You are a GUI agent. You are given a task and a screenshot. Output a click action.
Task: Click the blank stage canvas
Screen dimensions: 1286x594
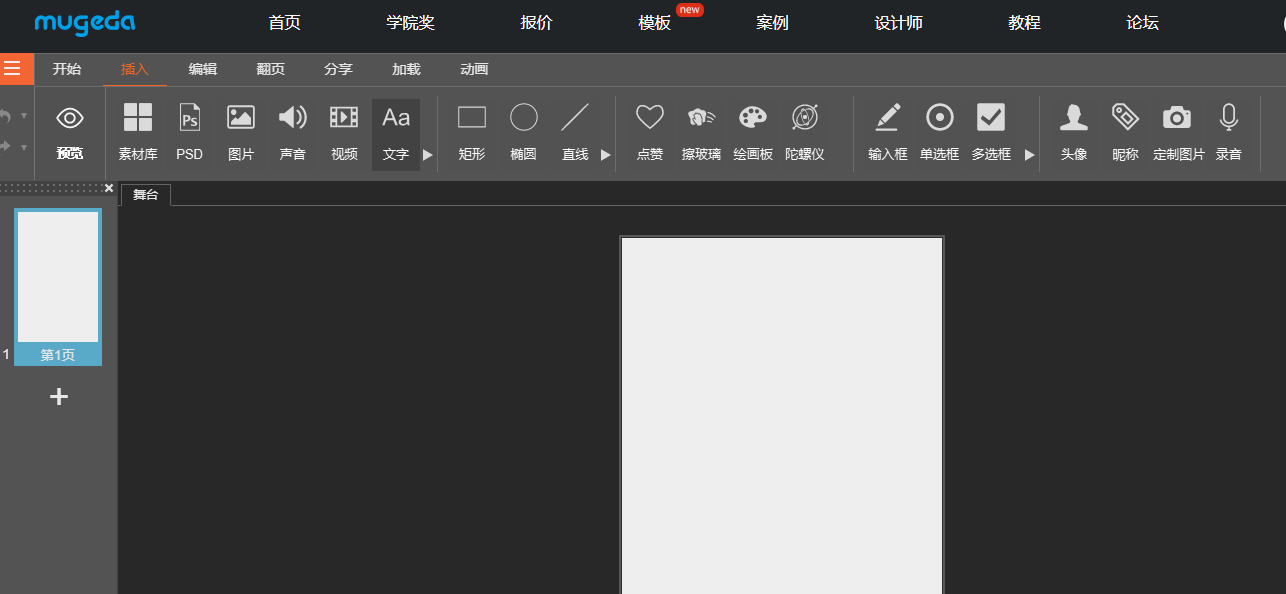point(782,415)
